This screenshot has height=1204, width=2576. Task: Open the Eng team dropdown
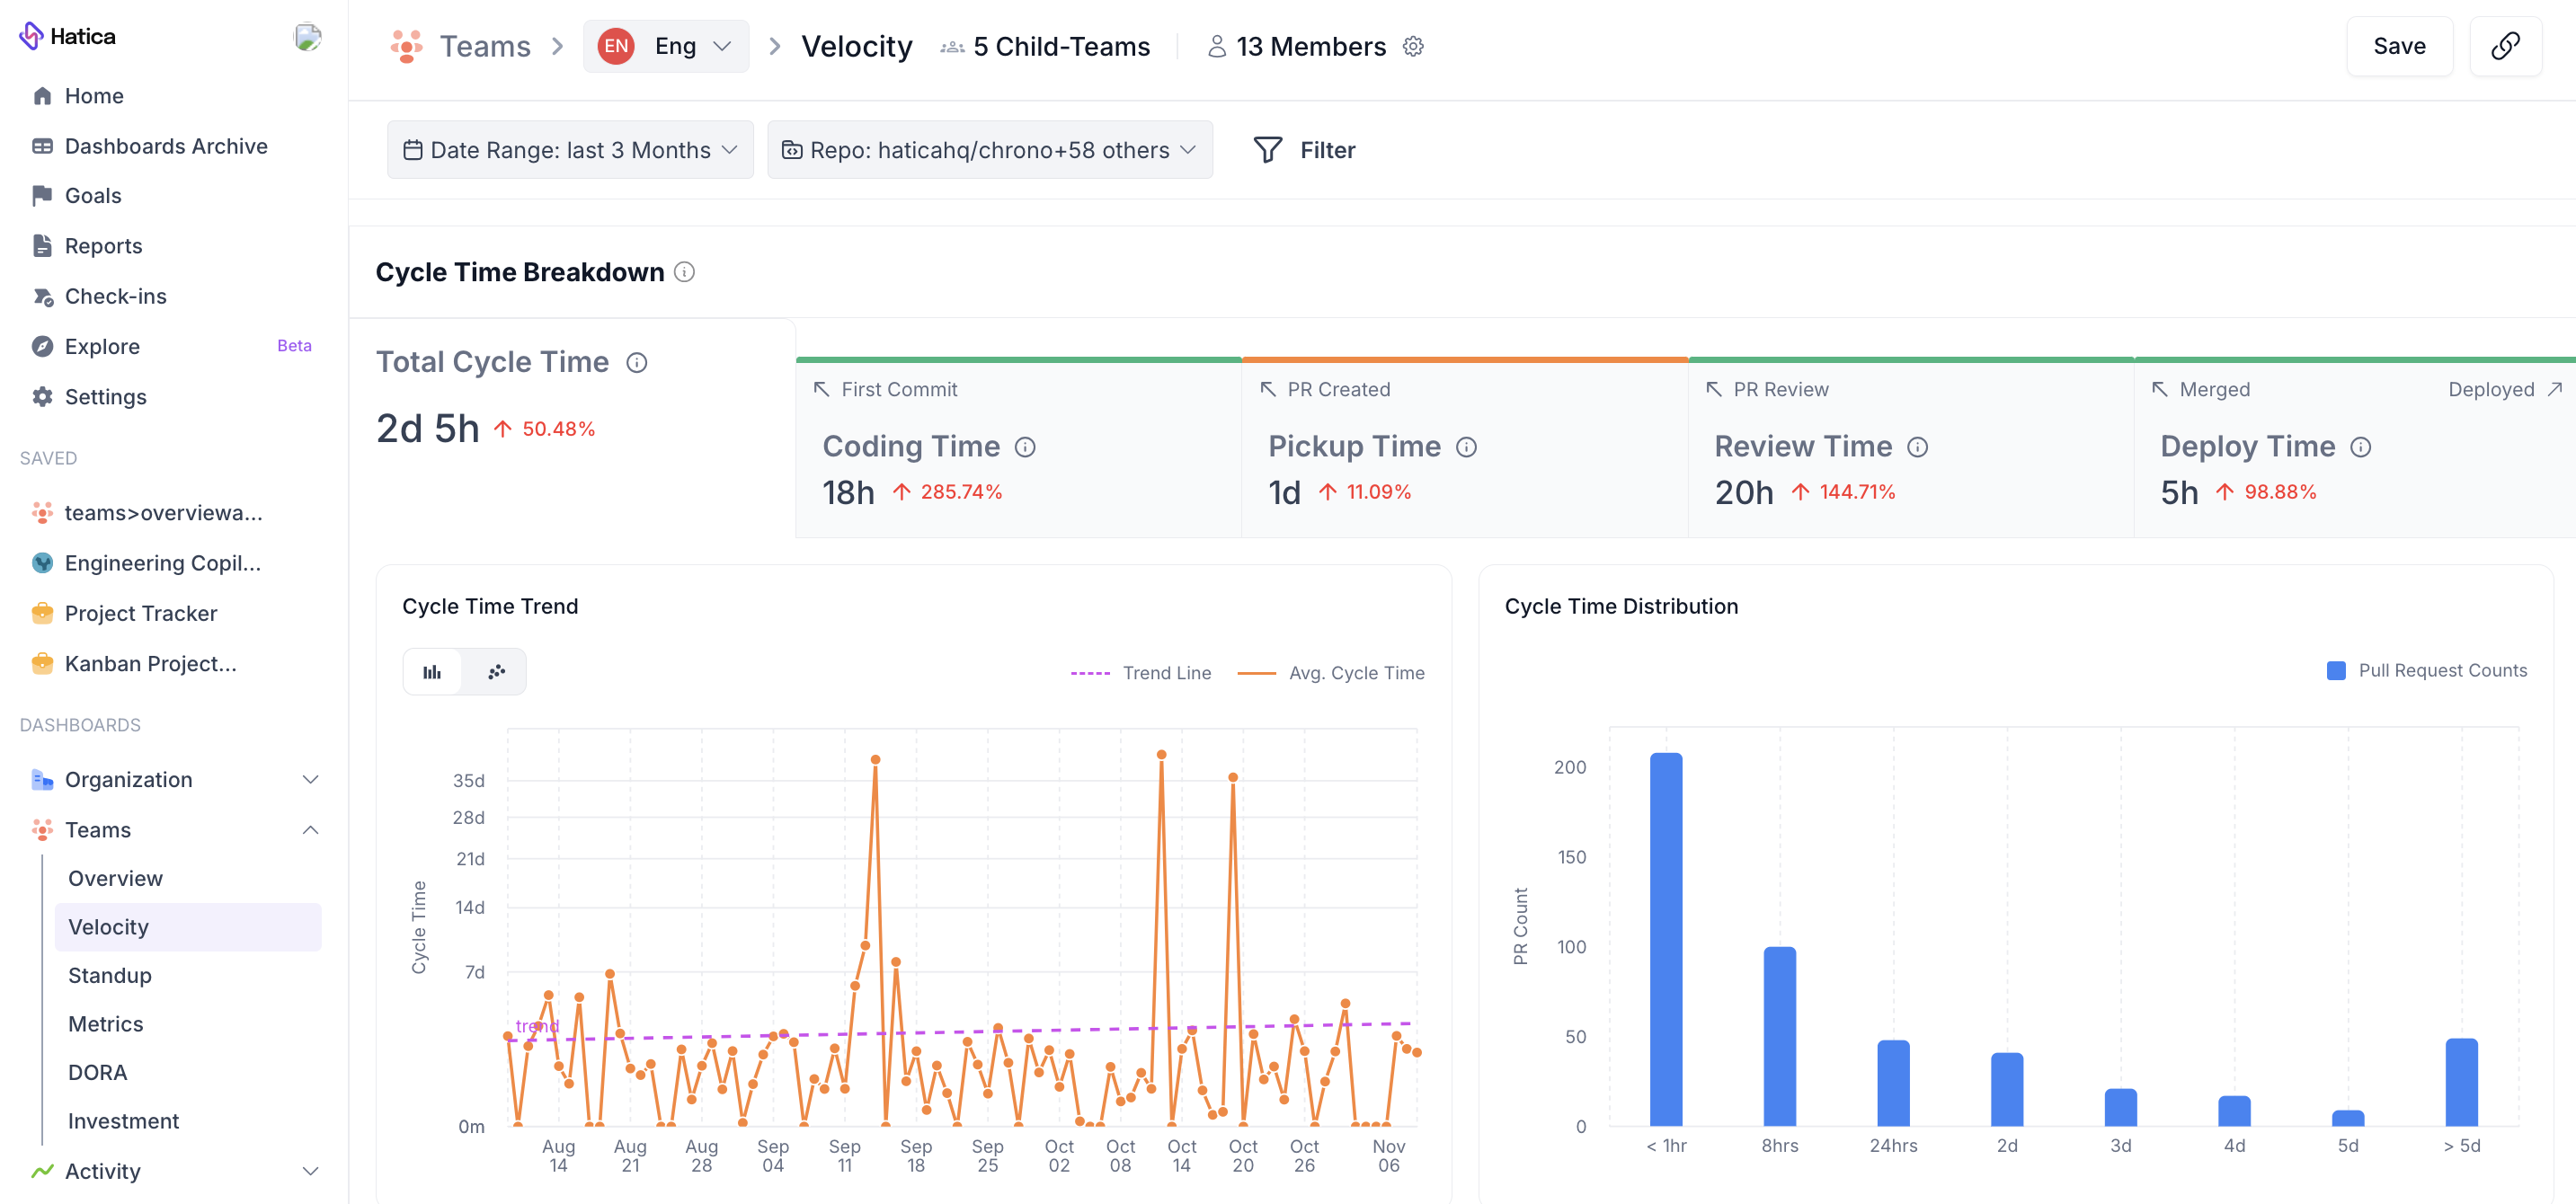point(666,46)
